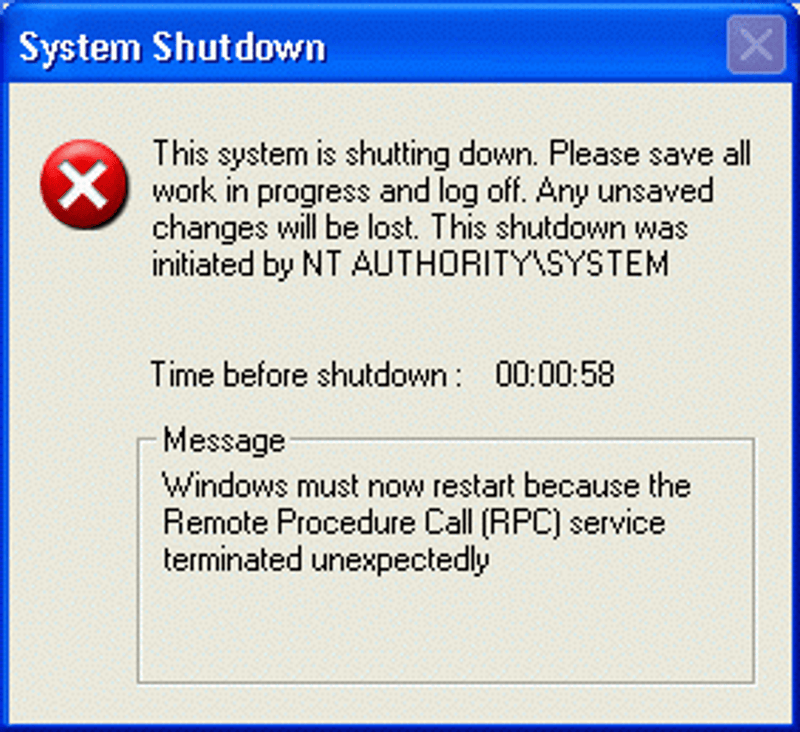The image size is (800, 732).
Task: Click 'This shutdown was' phrase
Action: click(560, 228)
